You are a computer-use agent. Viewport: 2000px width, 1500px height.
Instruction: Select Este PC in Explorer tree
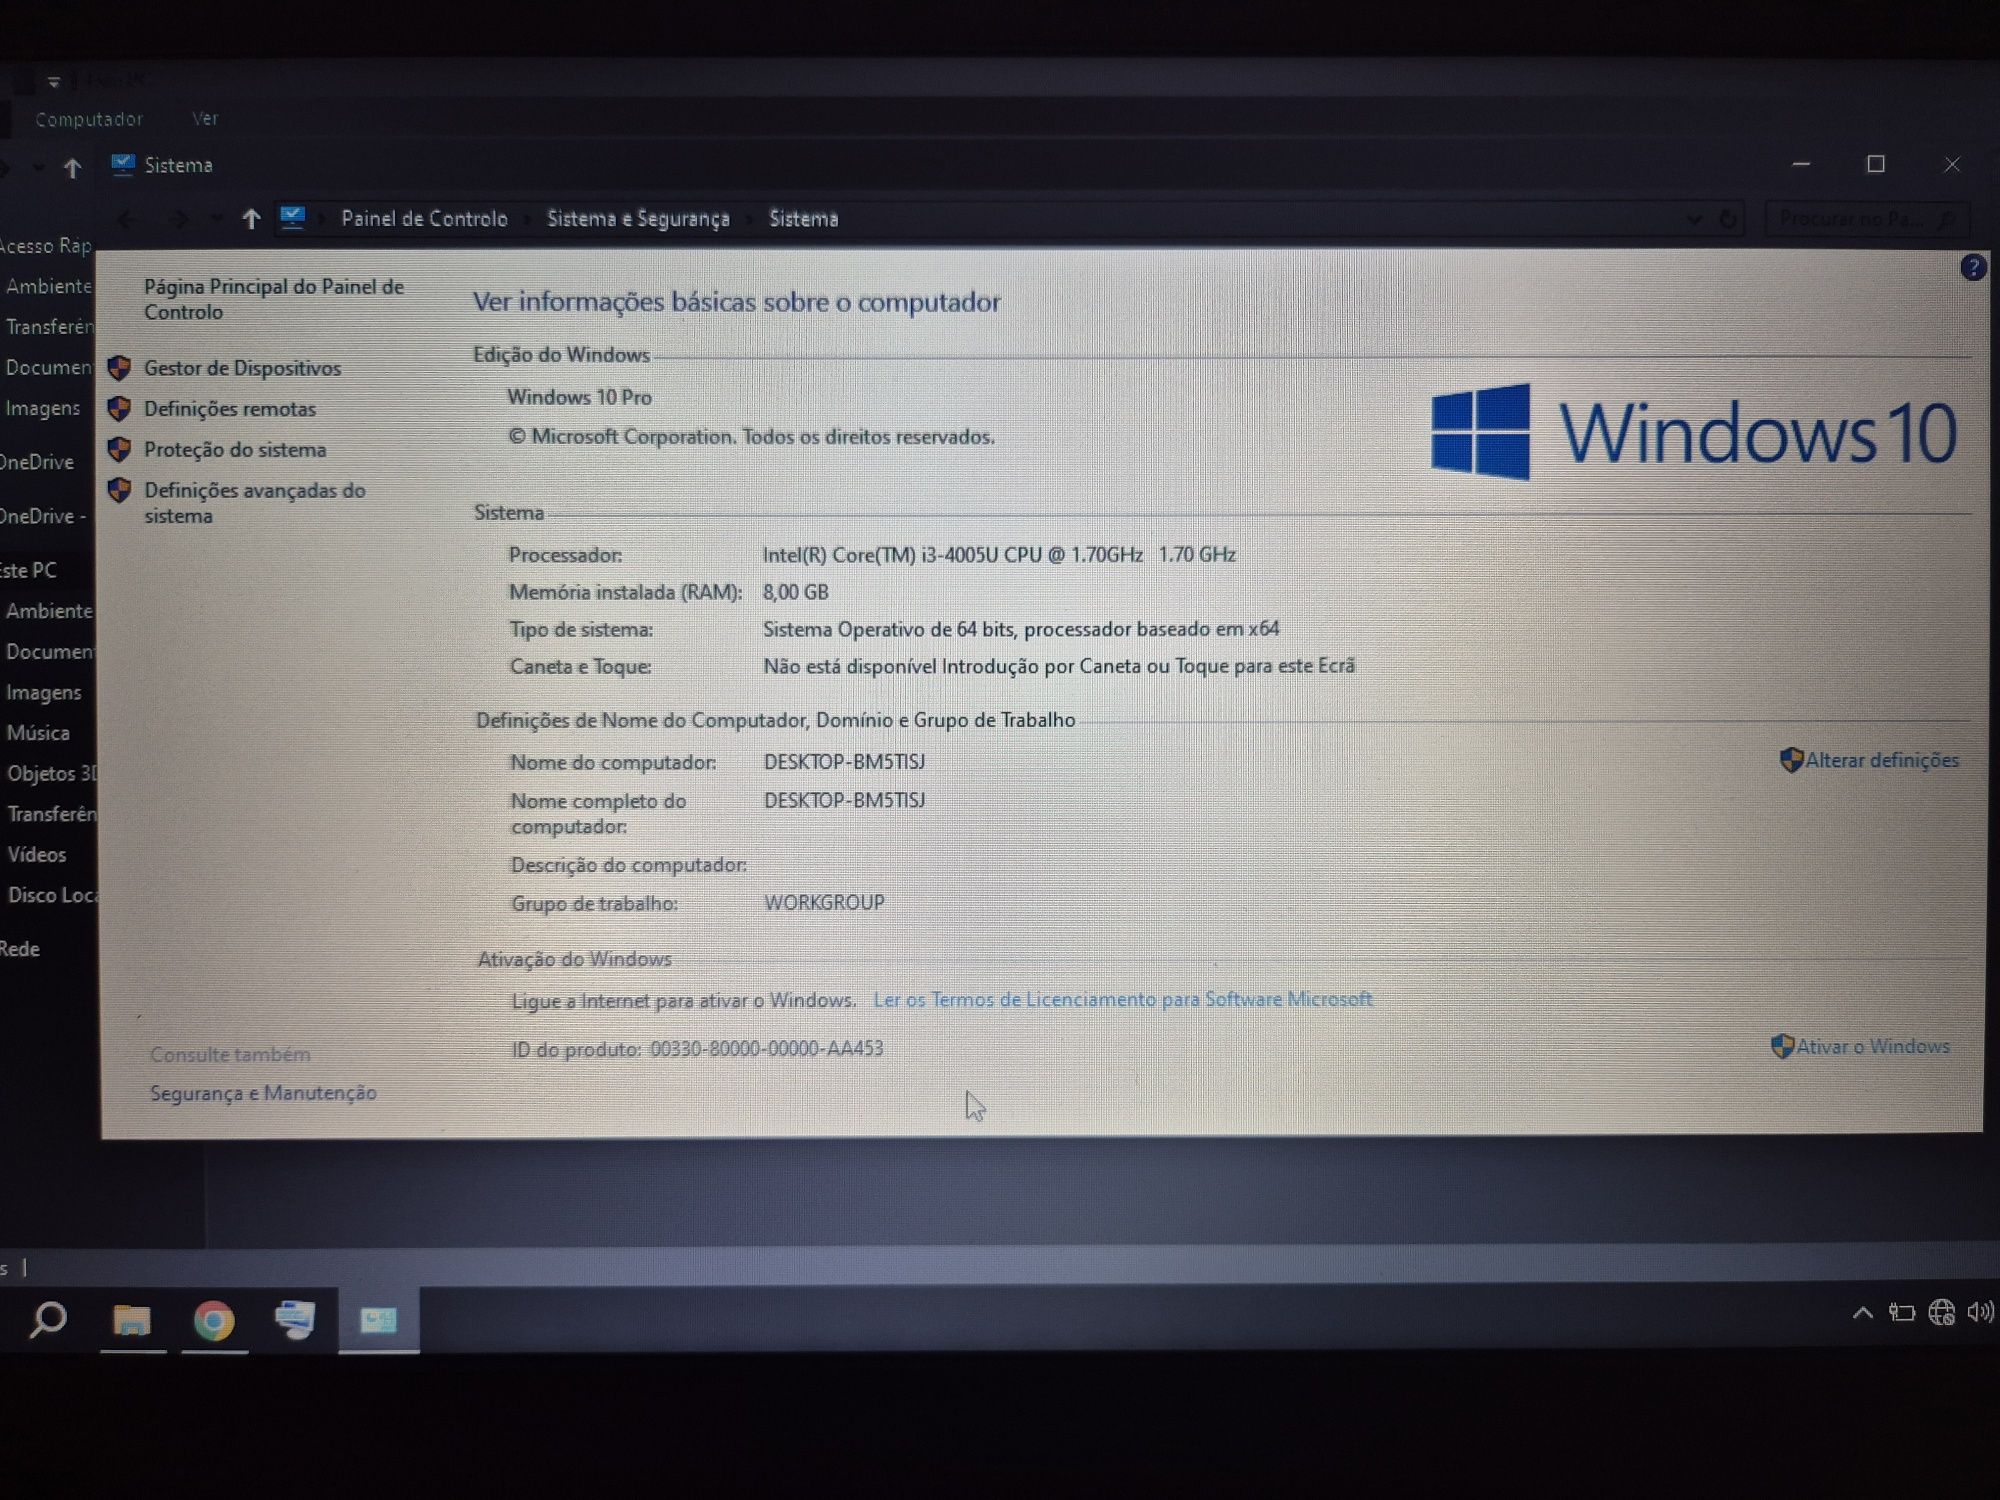[x=29, y=570]
